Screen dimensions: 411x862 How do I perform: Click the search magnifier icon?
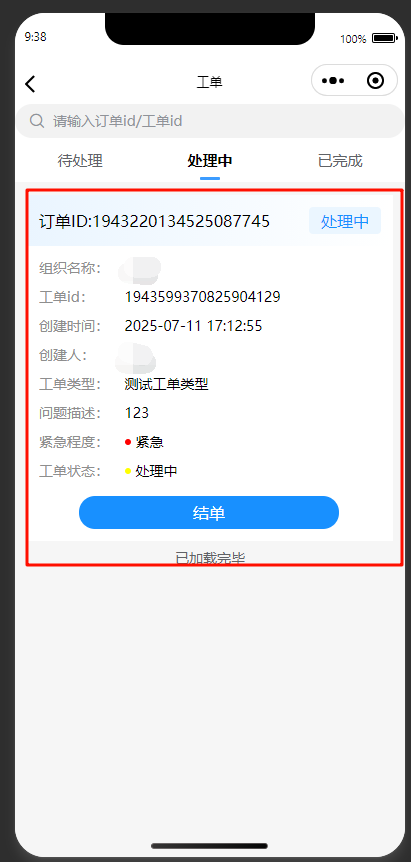tap(37, 120)
